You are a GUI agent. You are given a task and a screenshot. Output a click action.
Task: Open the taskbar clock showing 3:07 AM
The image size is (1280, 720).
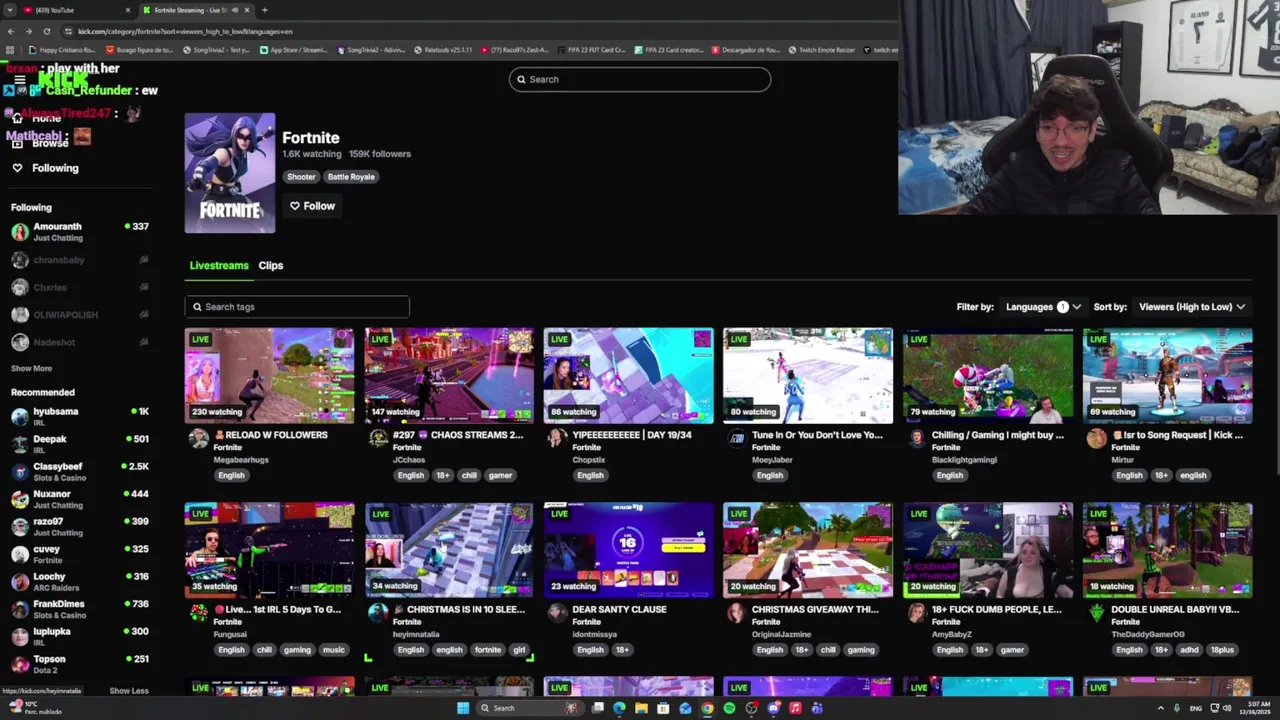tap(1254, 708)
